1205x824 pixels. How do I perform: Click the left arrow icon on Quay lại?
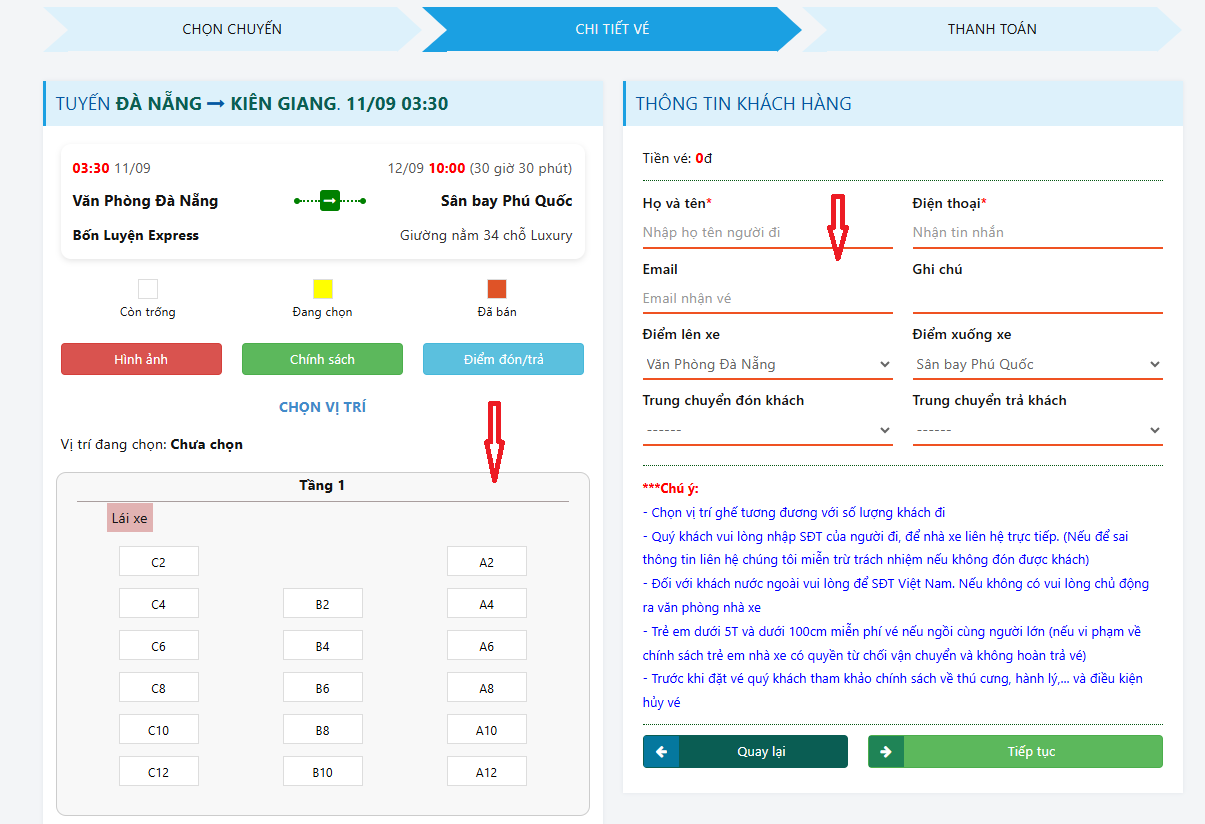pos(661,752)
